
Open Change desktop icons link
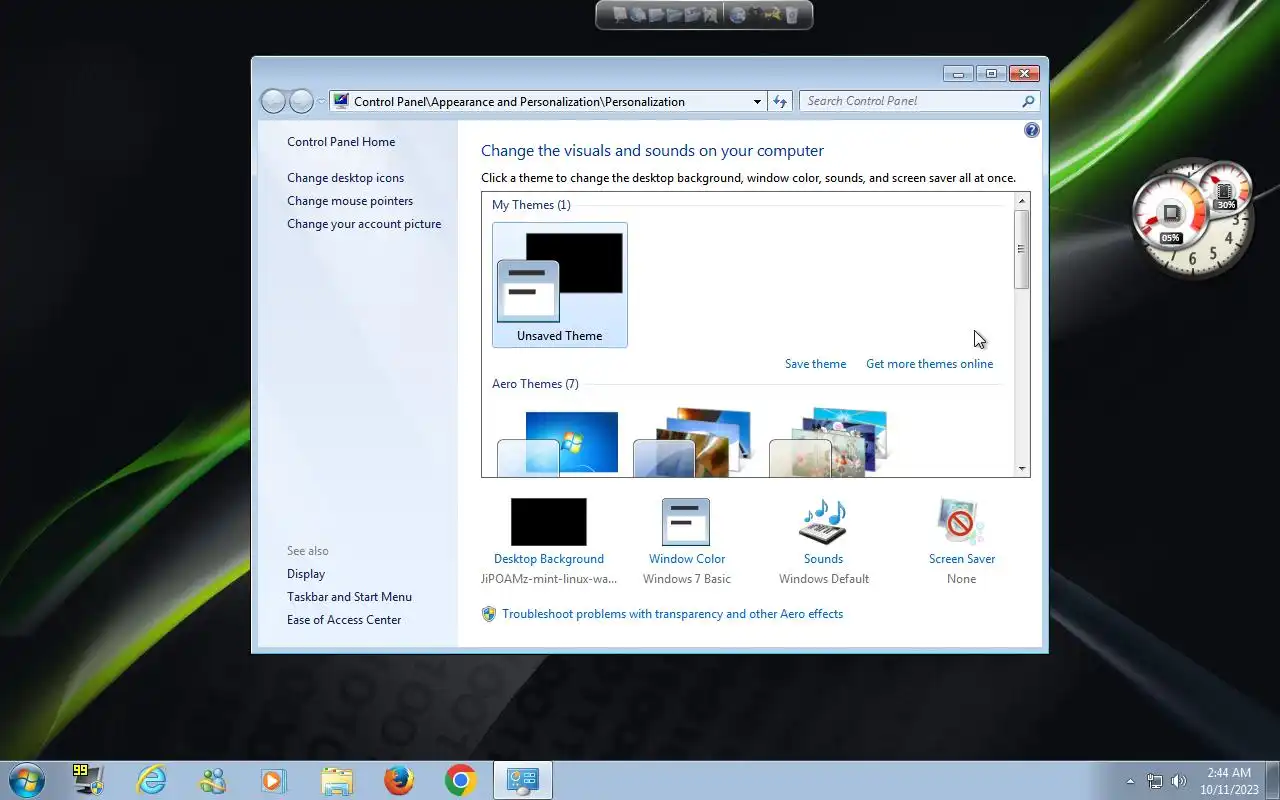pyautogui.click(x=346, y=178)
